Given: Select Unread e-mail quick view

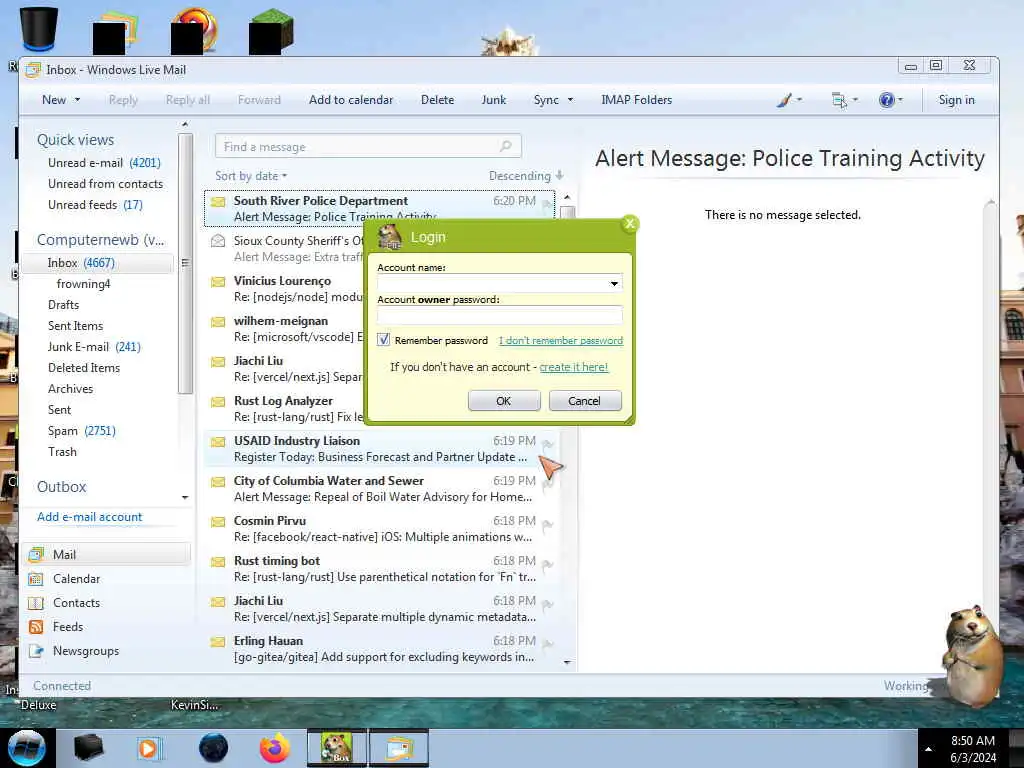Looking at the screenshot, I should (x=104, y=163).
